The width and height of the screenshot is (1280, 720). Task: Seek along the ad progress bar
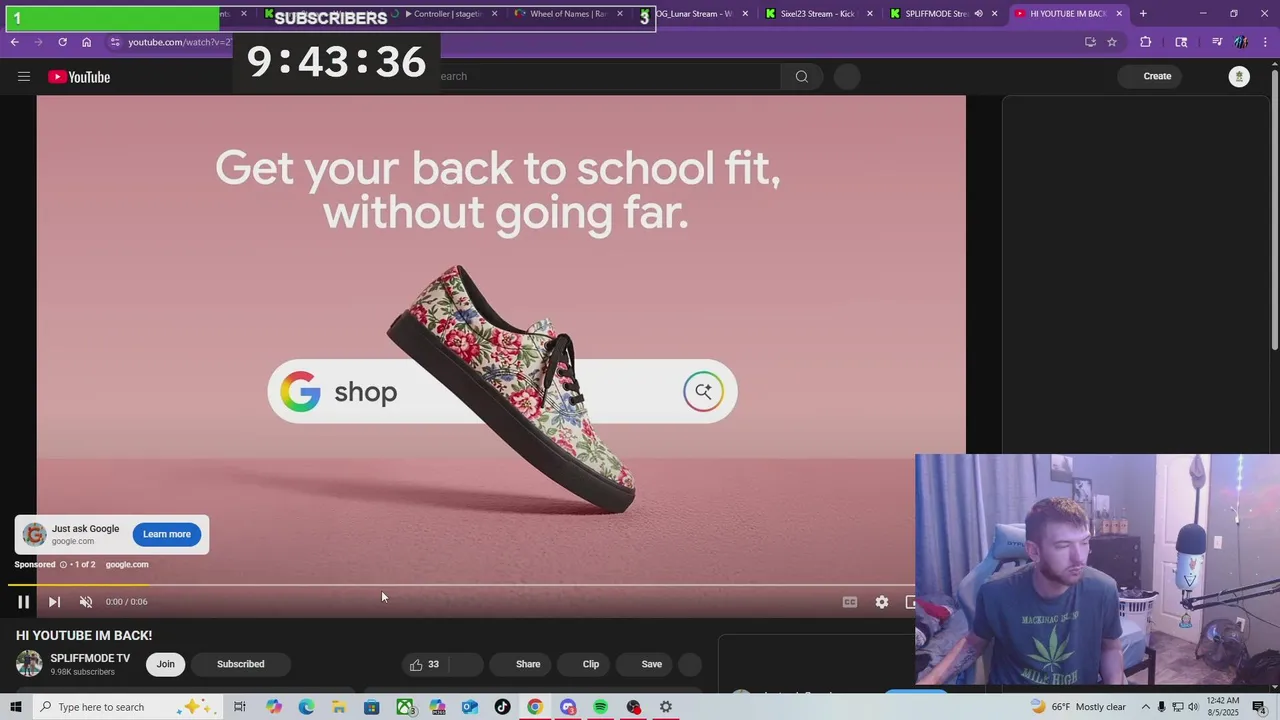(x=460, y=585)
